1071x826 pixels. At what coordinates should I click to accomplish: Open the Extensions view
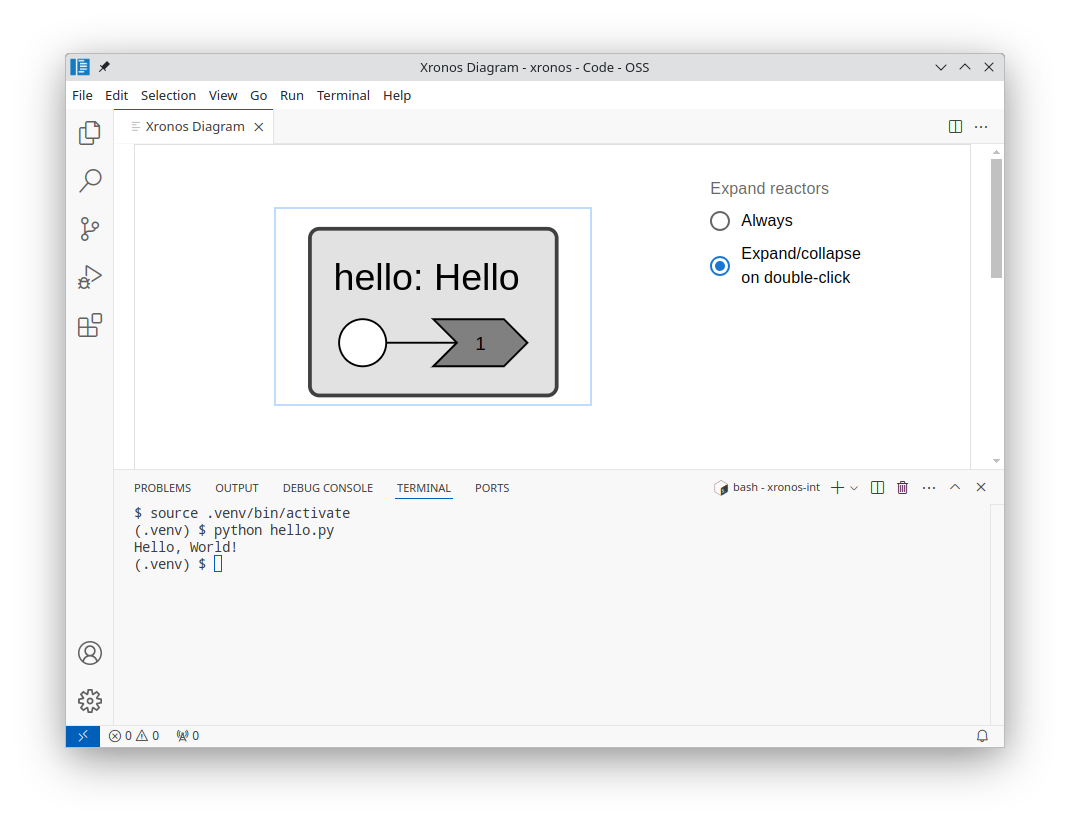point(89,325)
